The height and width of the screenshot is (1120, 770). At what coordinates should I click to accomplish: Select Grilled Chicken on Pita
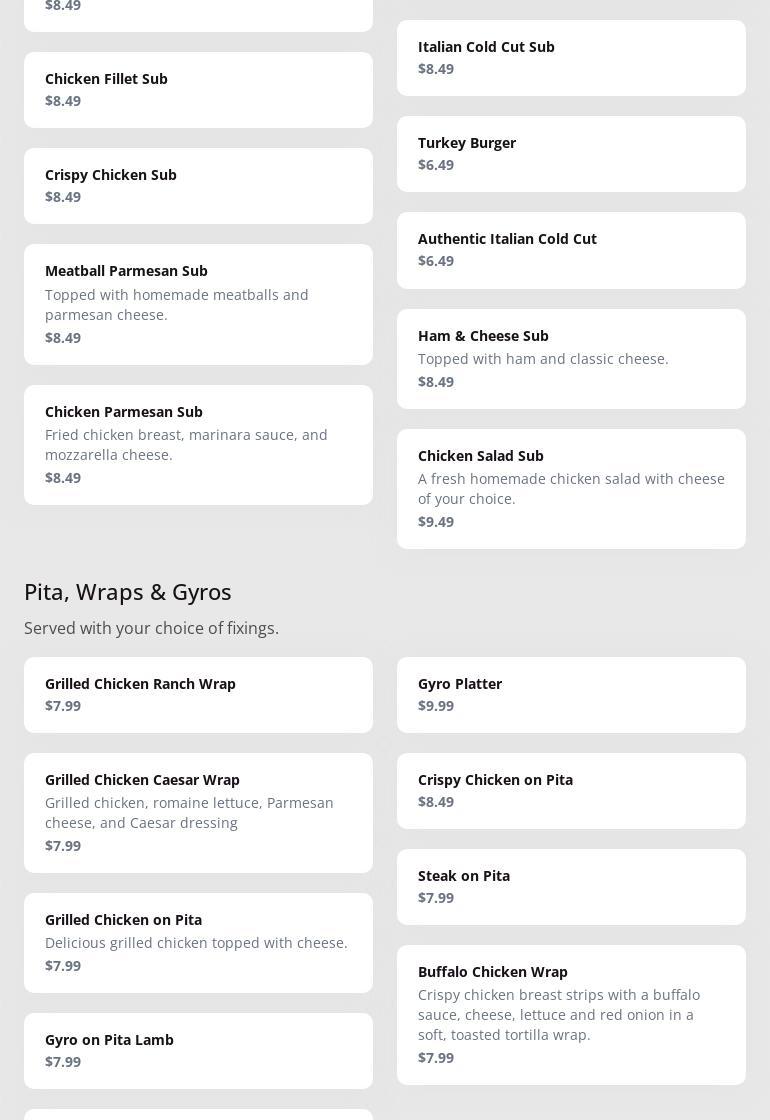[x=198, y=943]
